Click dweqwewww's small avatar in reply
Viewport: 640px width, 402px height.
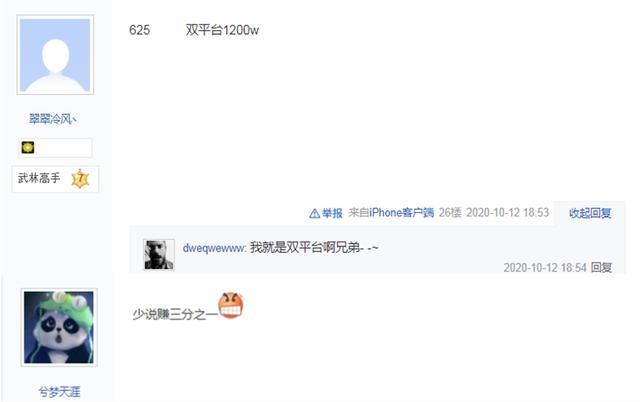(159, 254)
